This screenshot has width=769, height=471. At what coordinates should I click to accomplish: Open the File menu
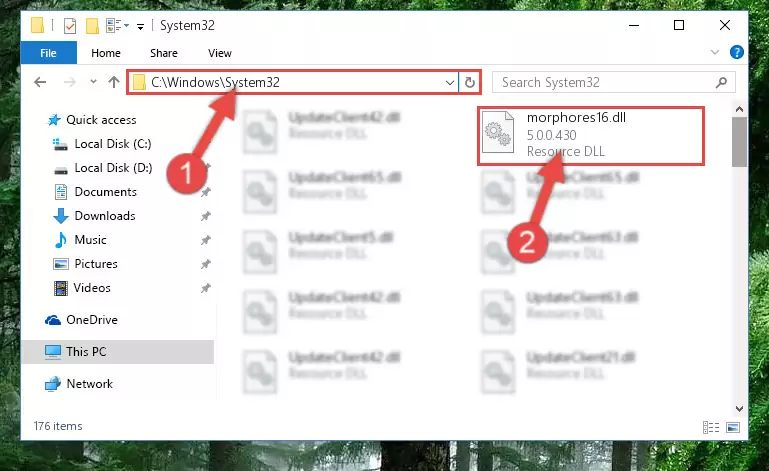tap(49, 52)
